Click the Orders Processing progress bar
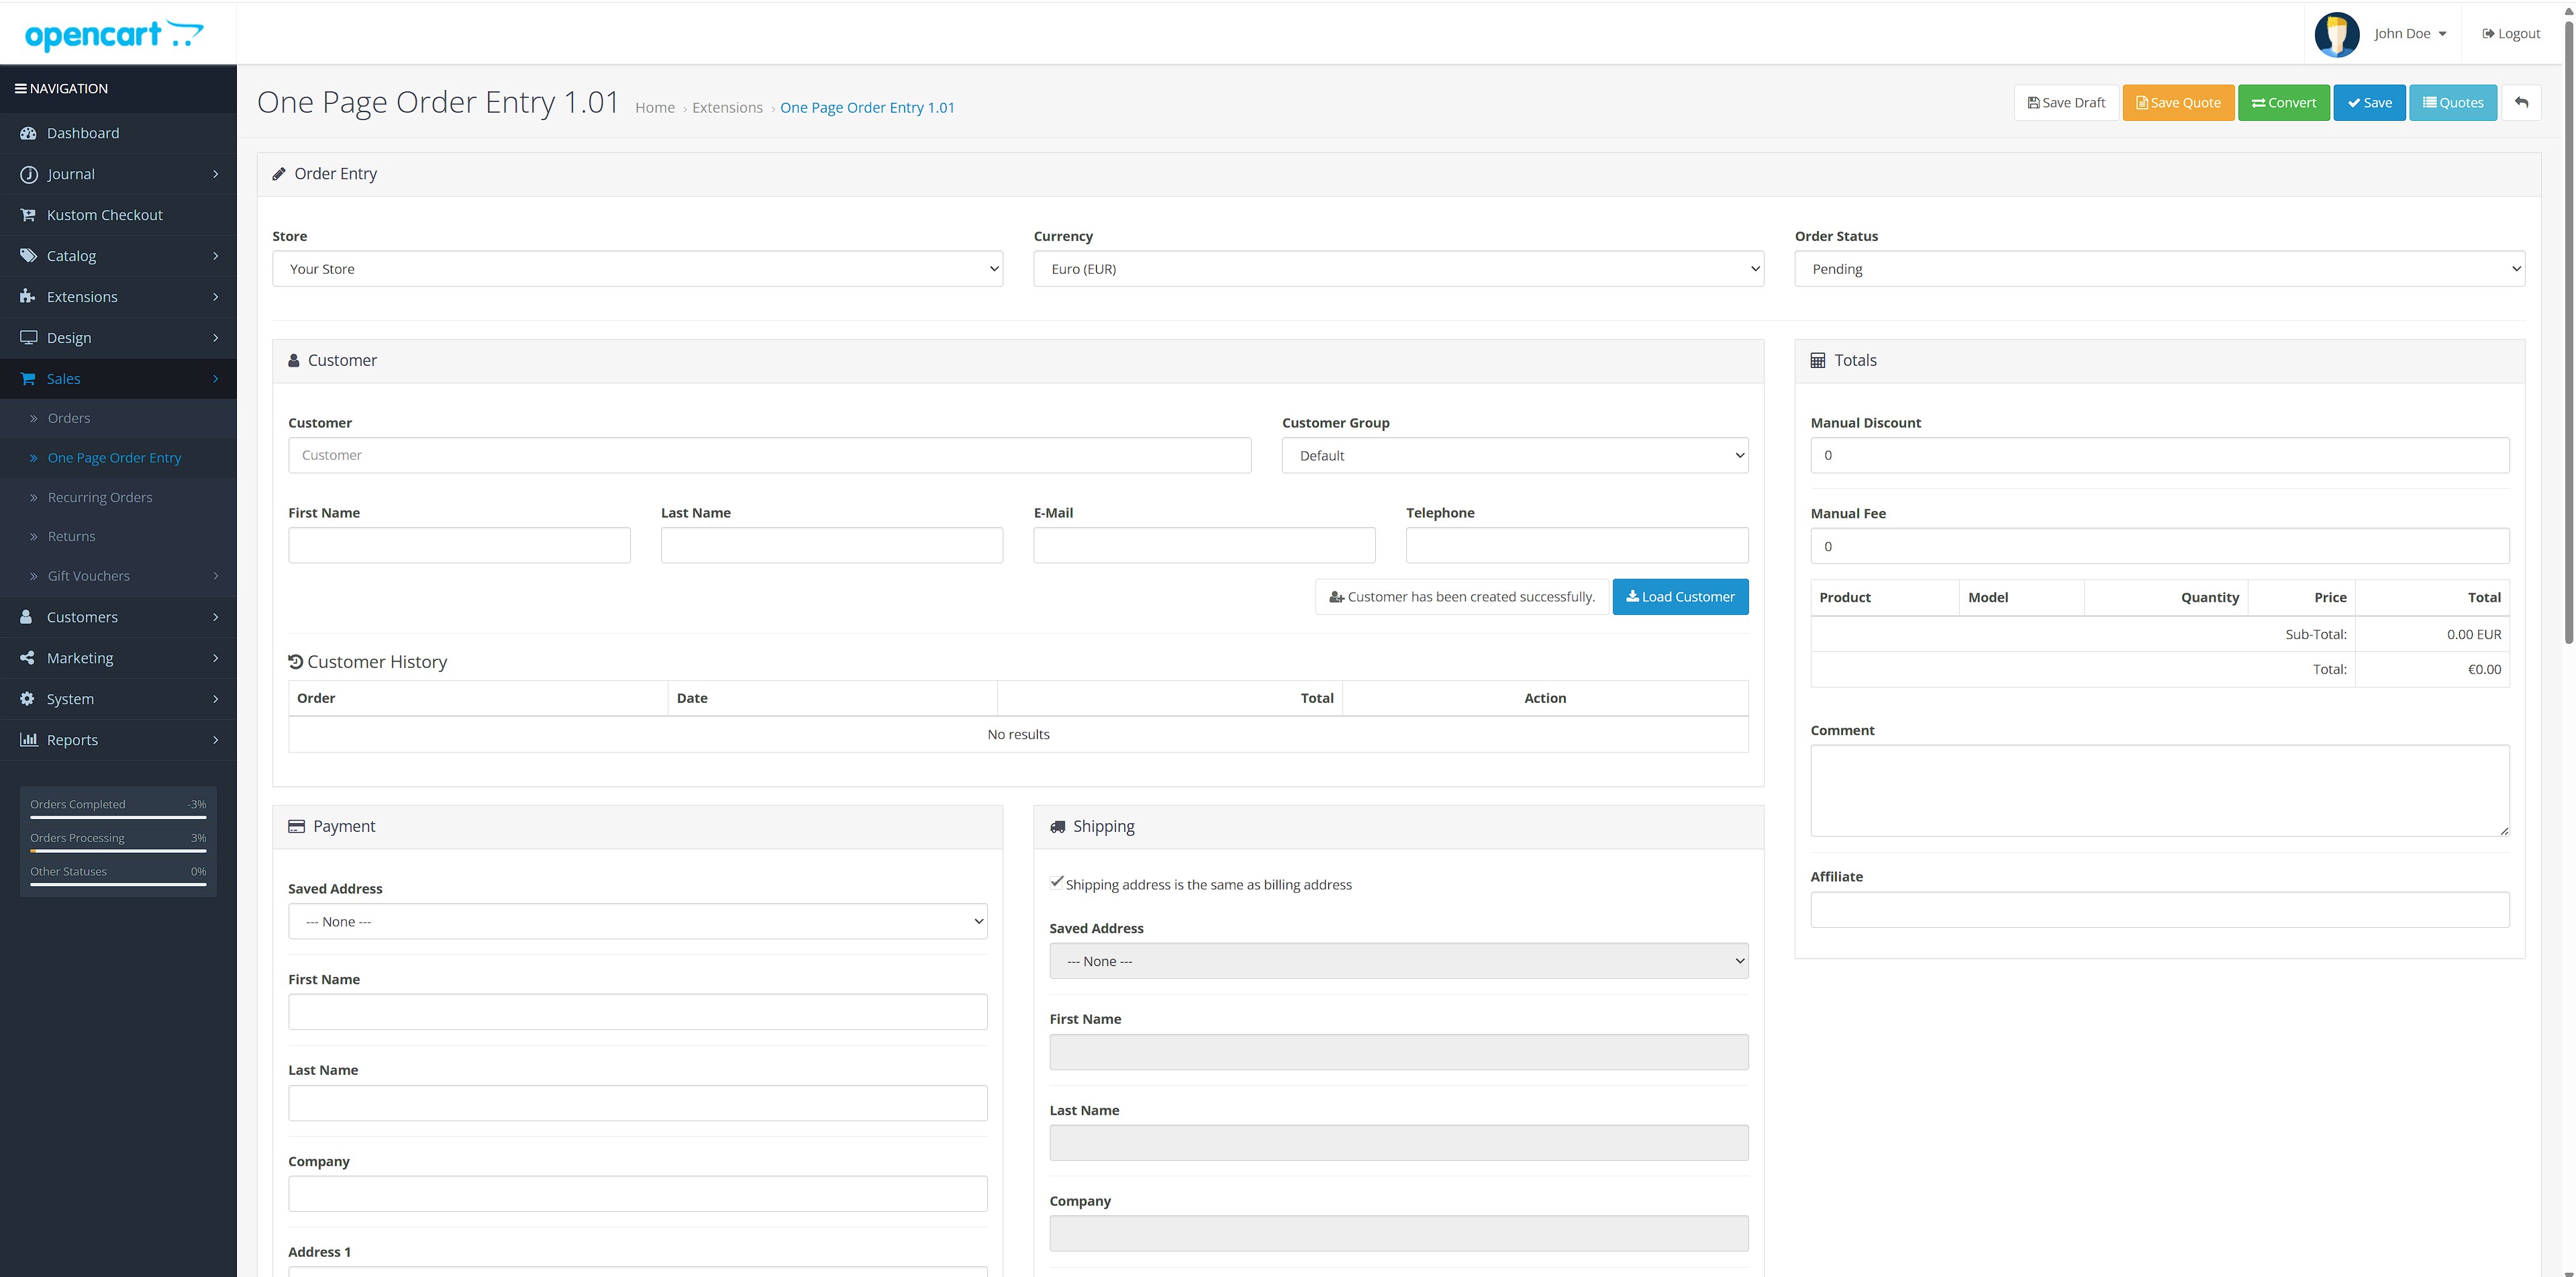The height and width of the screenshot is (1277, 2576). tap(117, 850)
